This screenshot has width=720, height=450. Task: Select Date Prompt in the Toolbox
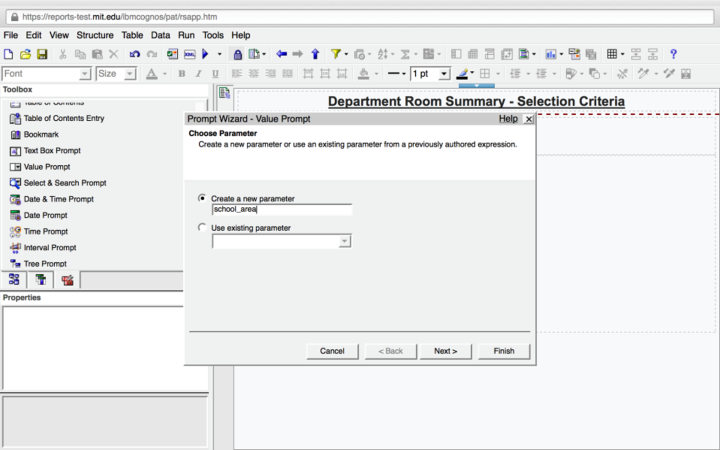46,215
